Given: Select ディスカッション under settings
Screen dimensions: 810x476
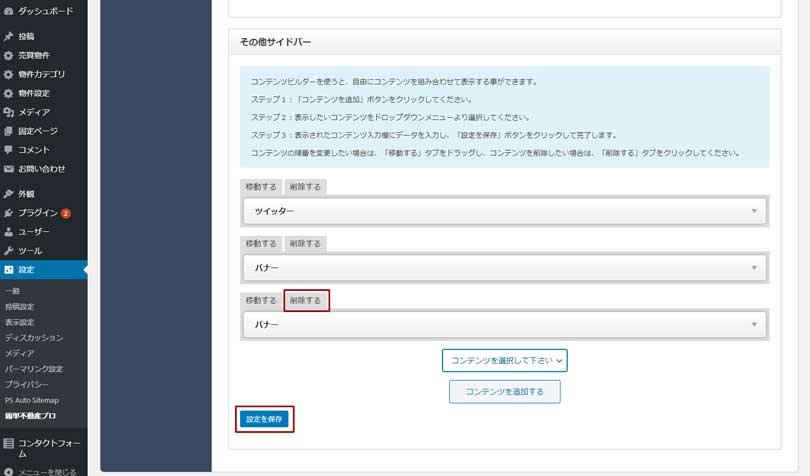Looking at the screenshot, I should coord(33,338).
